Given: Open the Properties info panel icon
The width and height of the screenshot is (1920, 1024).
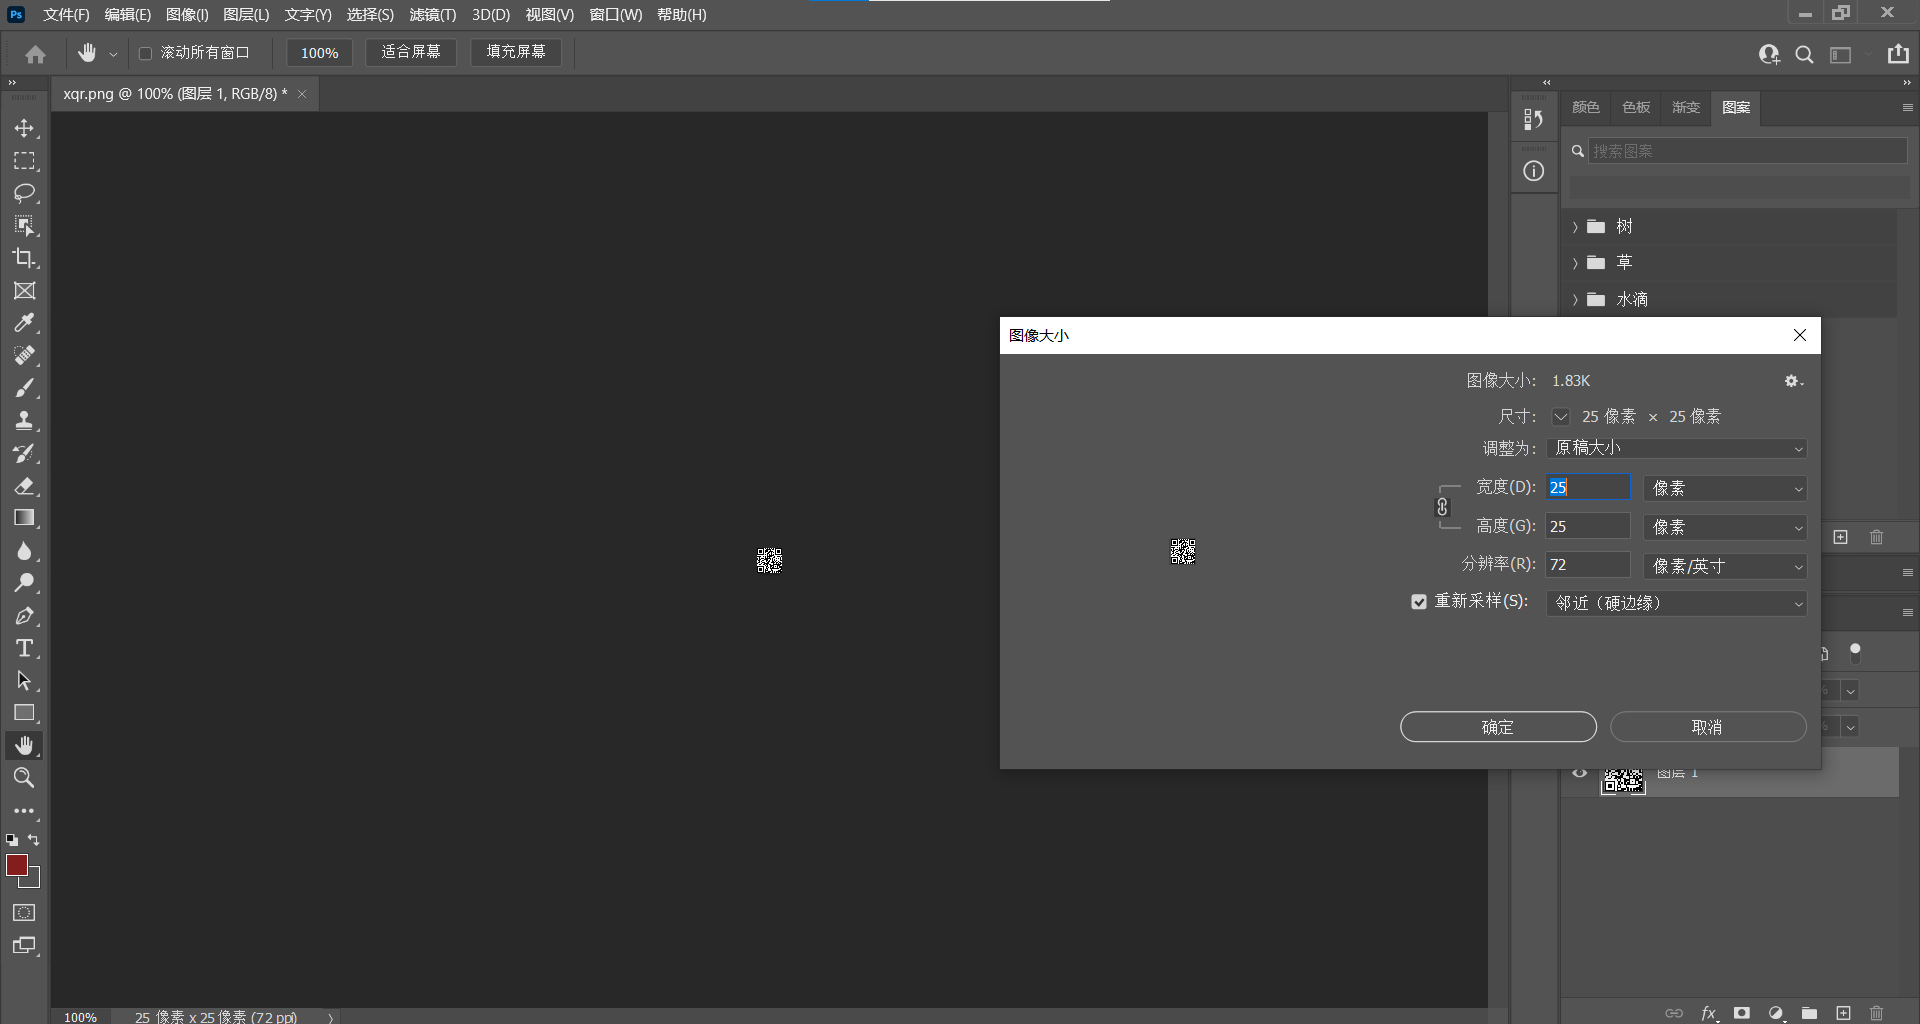Looking at the screenshot, I should 1533,171.
